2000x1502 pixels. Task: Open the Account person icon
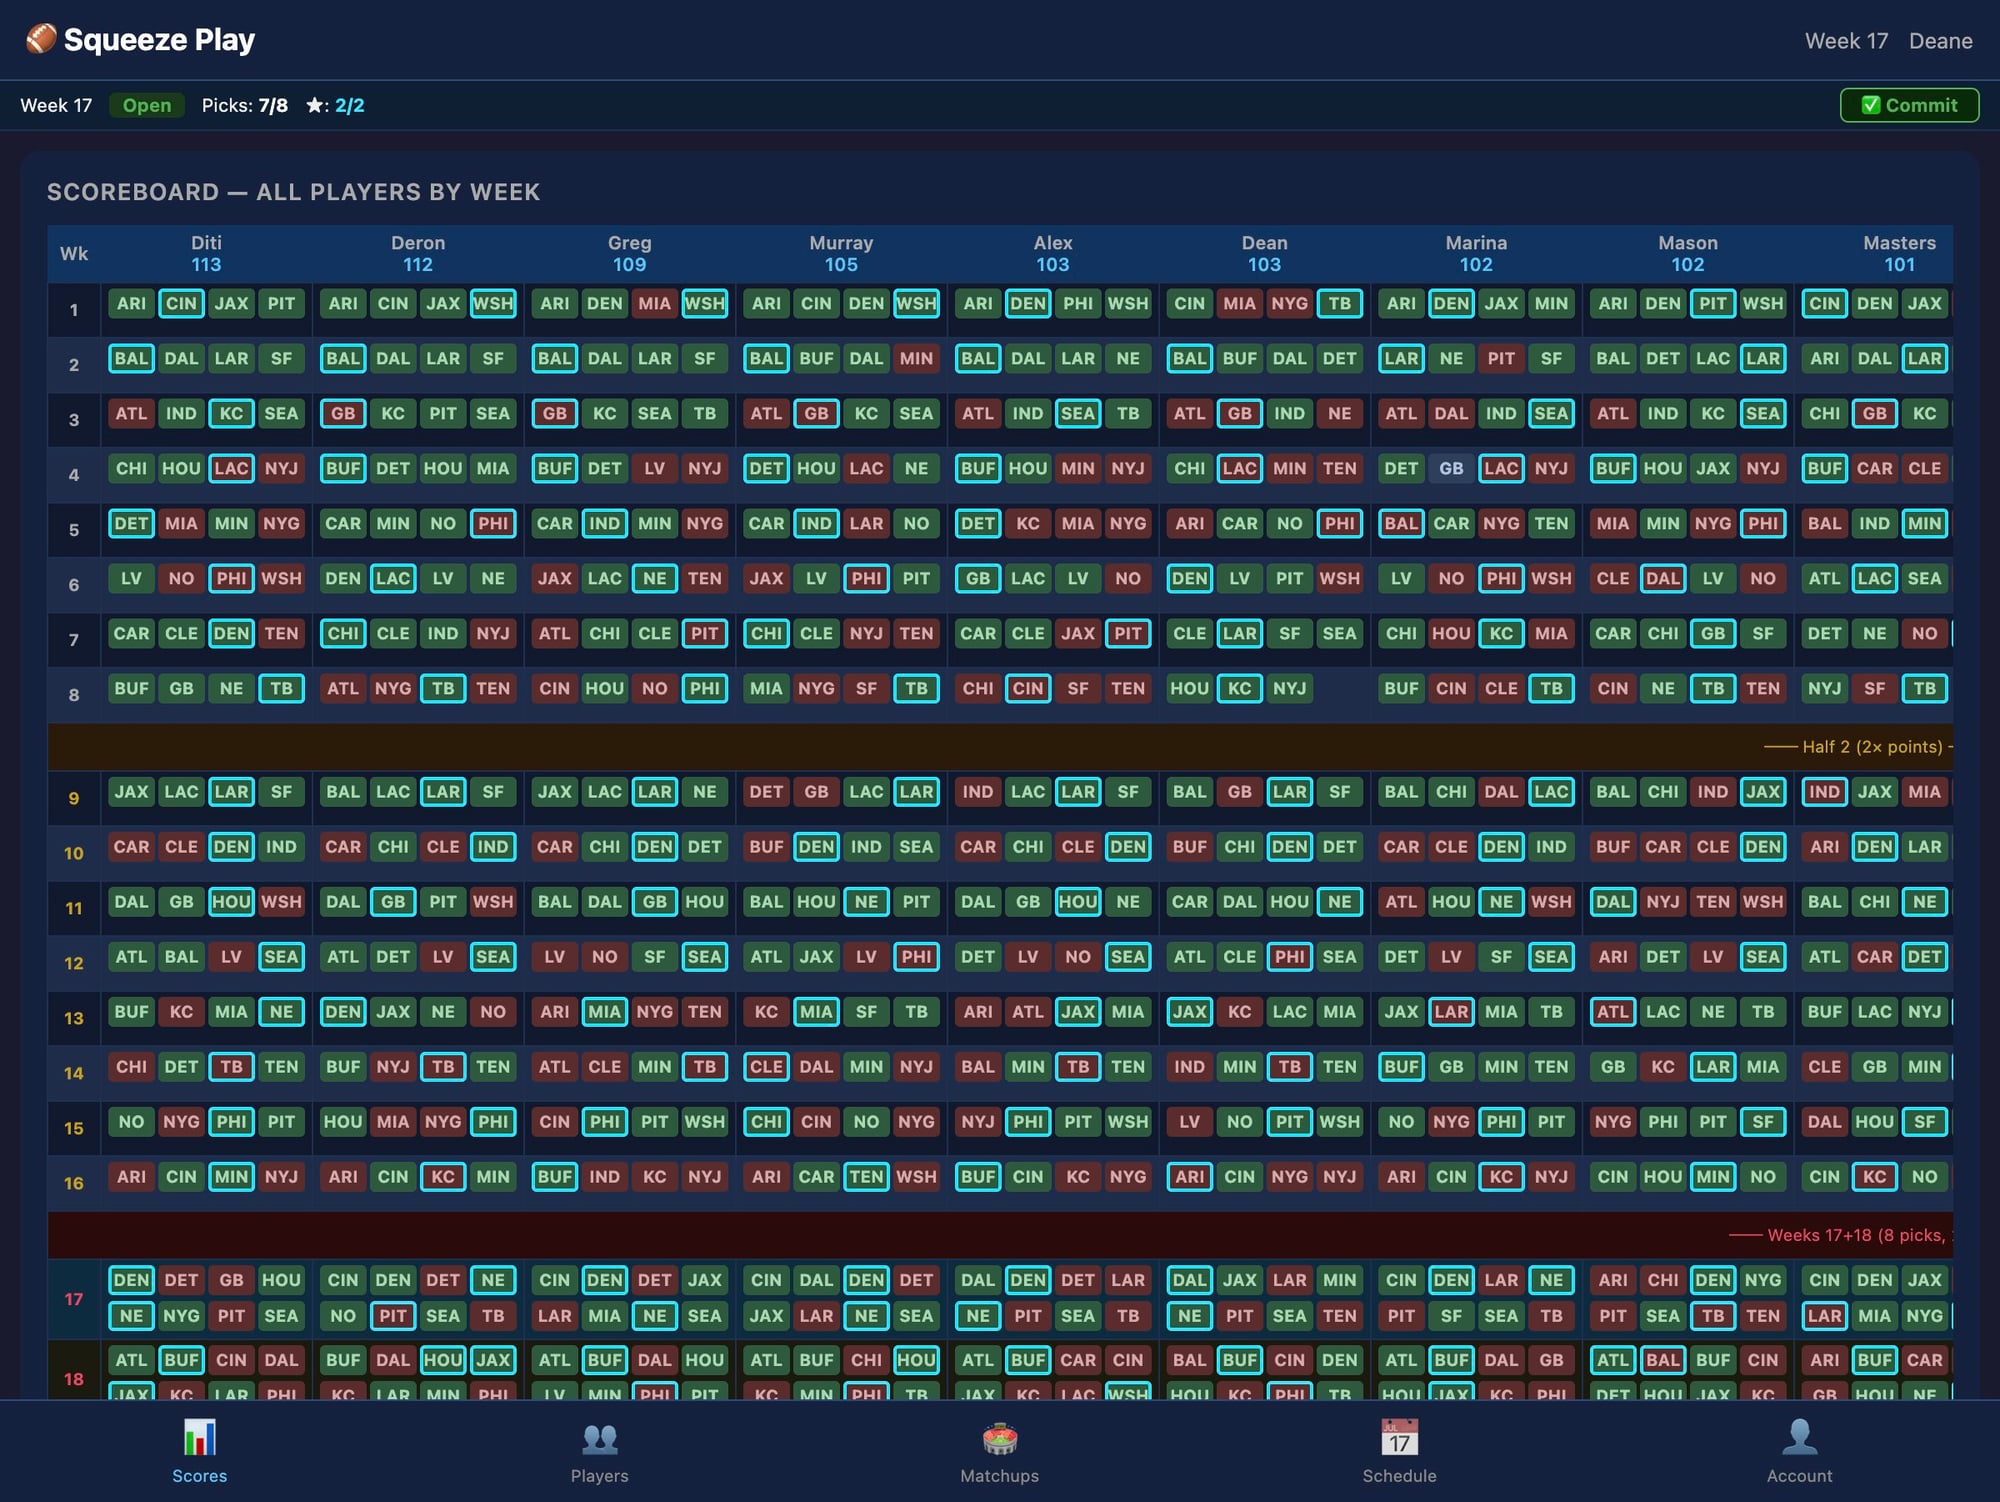[1799, 1438]
